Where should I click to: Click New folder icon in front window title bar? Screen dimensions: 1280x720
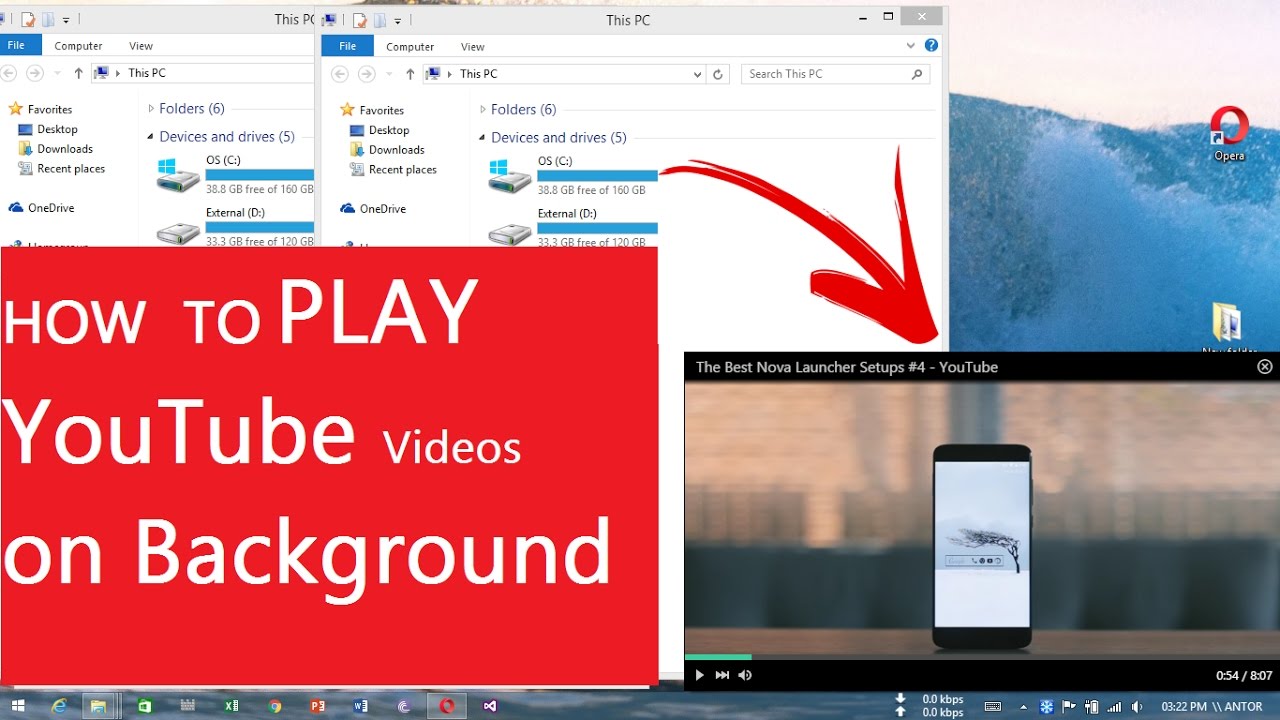coord(380,19)
